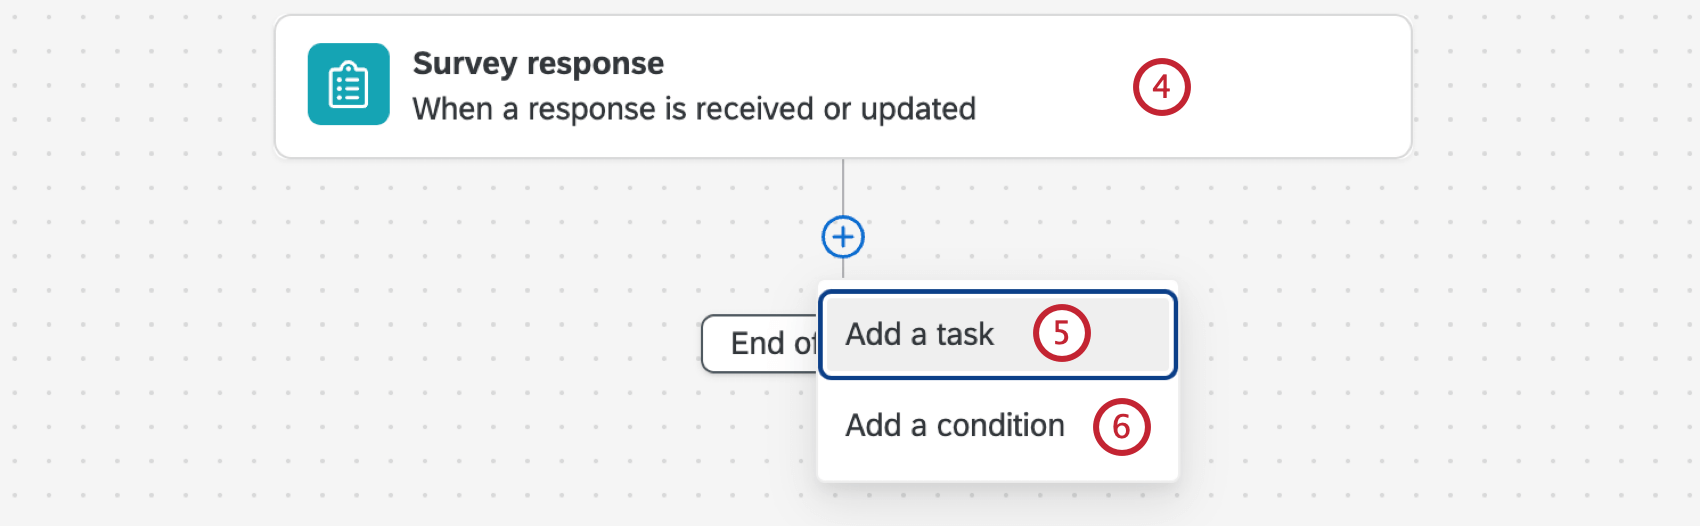The width and height of the screenshot is (1700, 526).
Task: Select Add a task from the popup menu
Action: pyautogui.click(x=920, y=334)
